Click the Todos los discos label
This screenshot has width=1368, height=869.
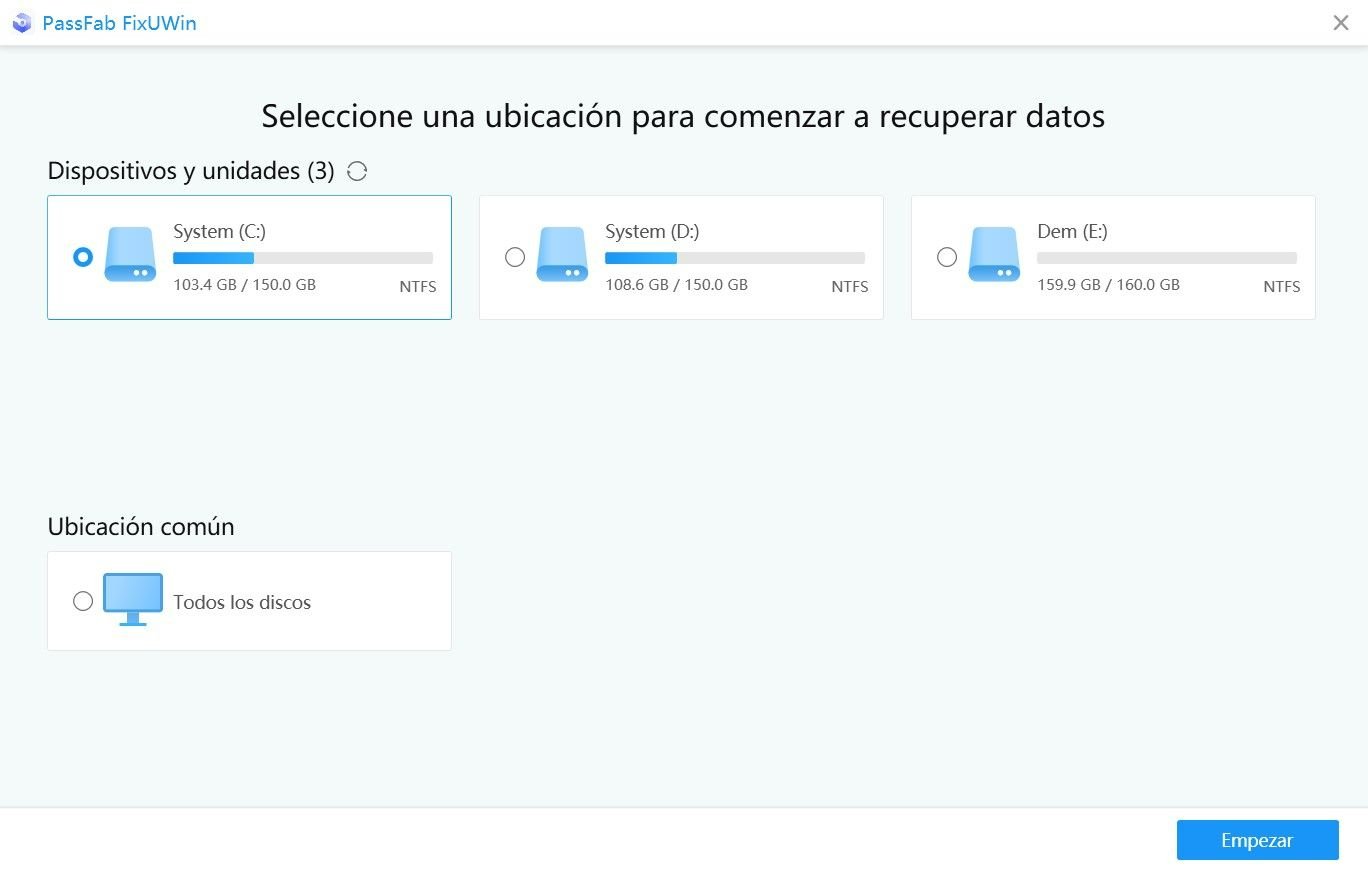point(242,602)
